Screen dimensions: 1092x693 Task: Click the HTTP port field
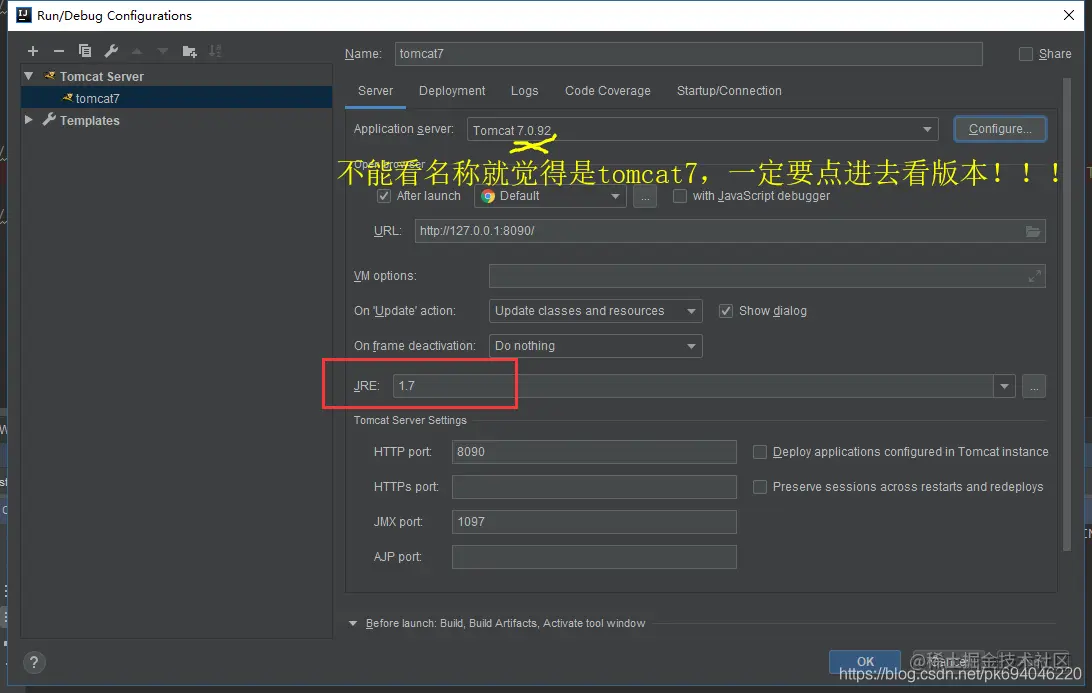(594, 452)
